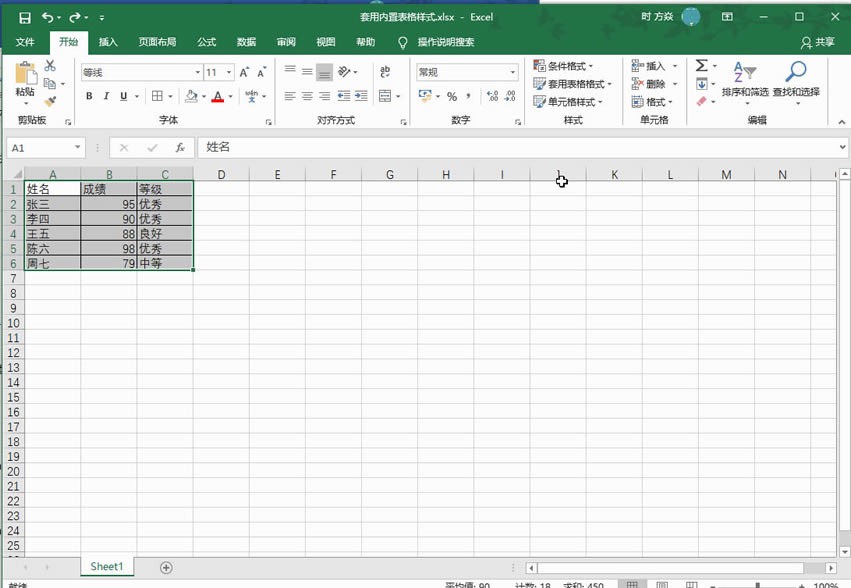Open Conditional Formatting options
Viewport: 851px width, 588px height.
coord(566,66)
